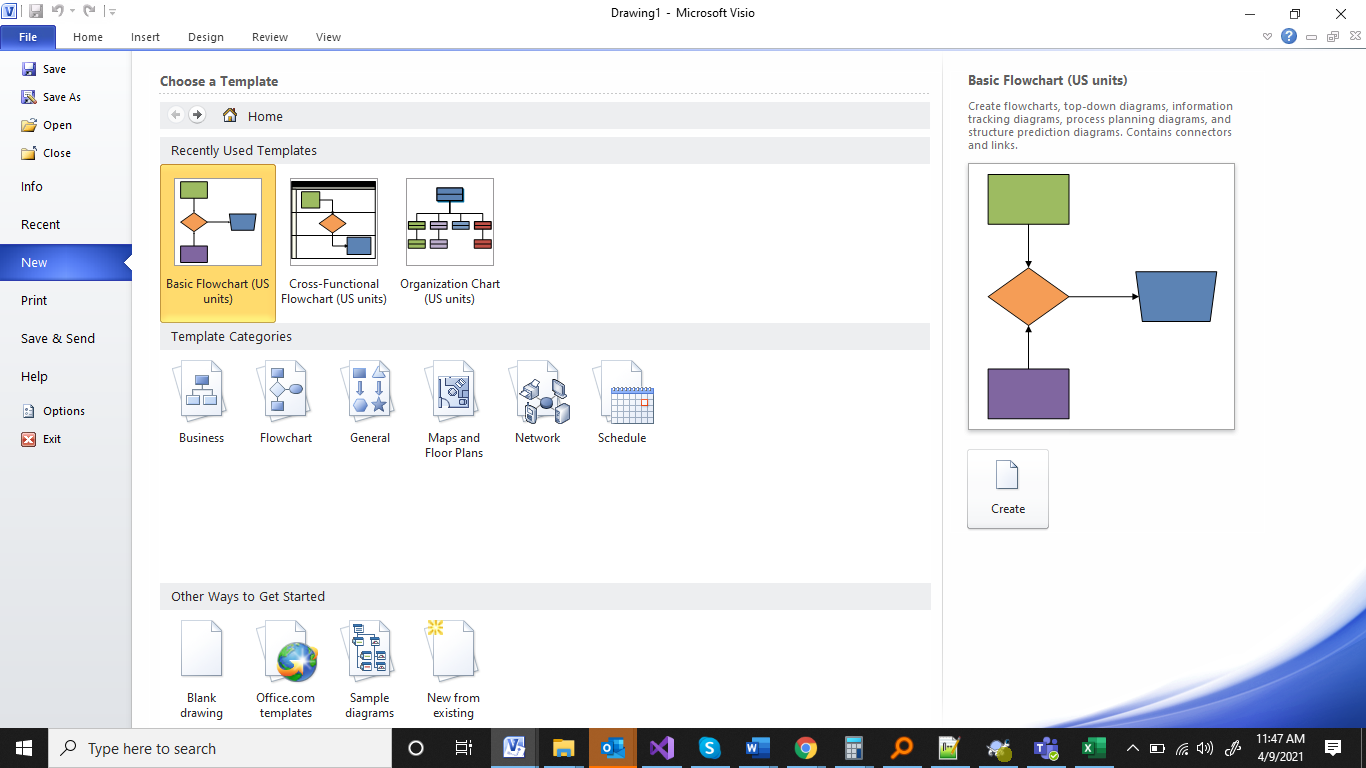
Task: Switch to the Review ribbon tab
Action: (270, 37)
